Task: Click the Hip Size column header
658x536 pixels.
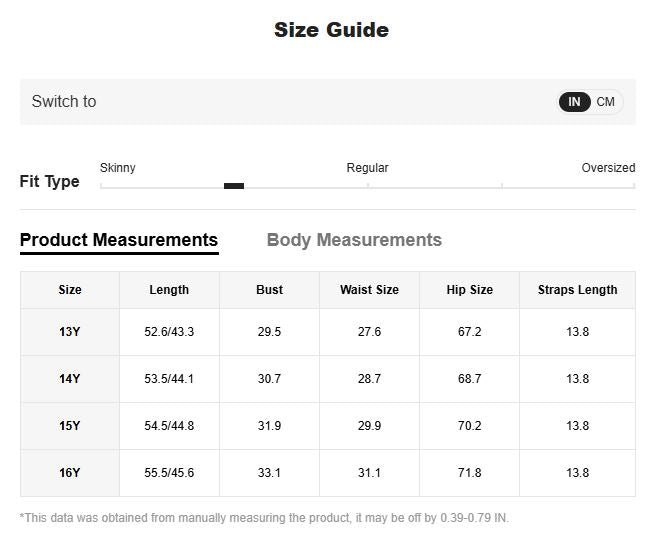Action: click(470, 290)
